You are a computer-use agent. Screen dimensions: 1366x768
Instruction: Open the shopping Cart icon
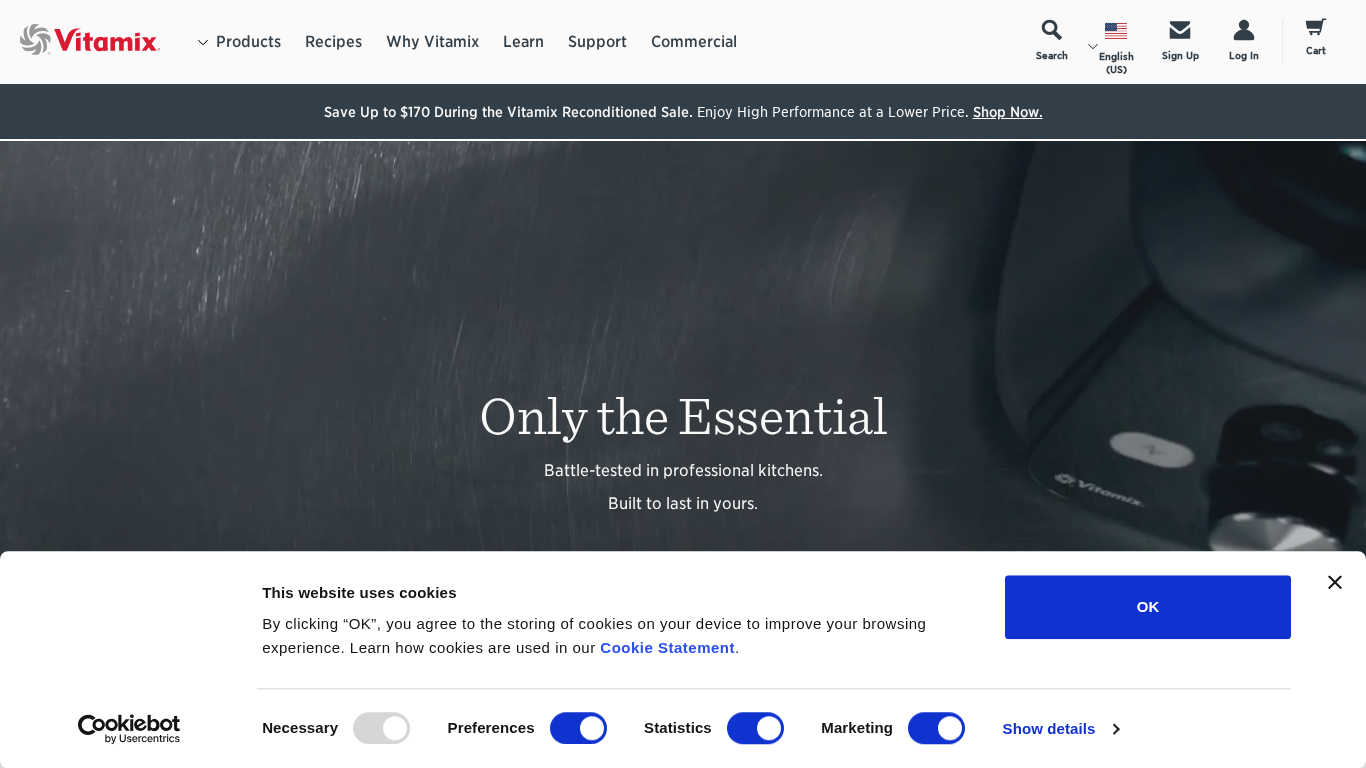(x=1316, y=27)
